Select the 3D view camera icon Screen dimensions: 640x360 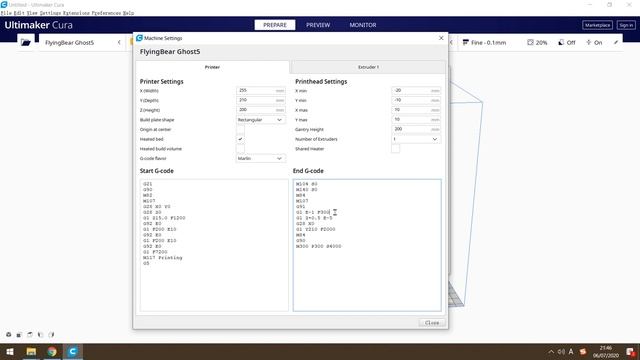coord(9,335)
